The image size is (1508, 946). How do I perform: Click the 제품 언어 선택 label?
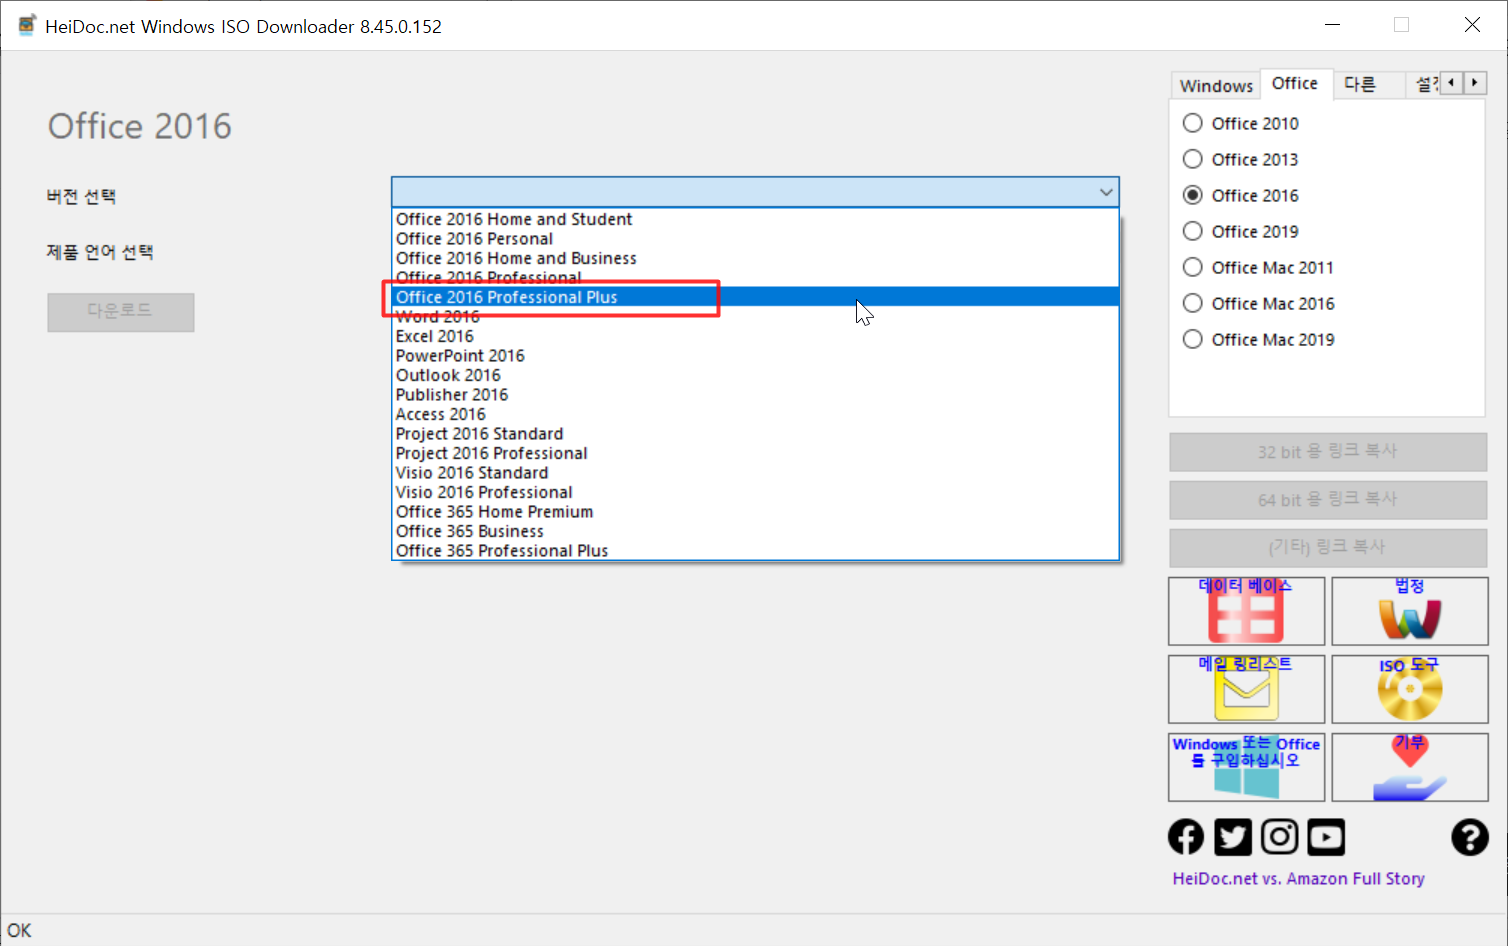coord(100,252)
